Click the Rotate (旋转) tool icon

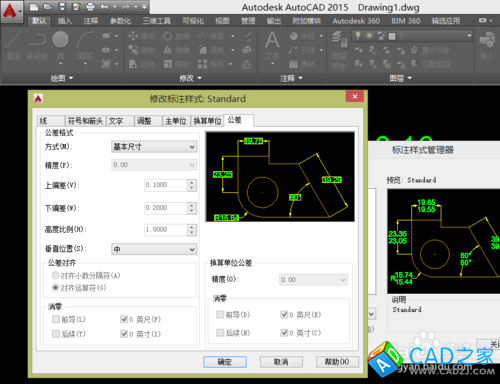click(168, 36)
